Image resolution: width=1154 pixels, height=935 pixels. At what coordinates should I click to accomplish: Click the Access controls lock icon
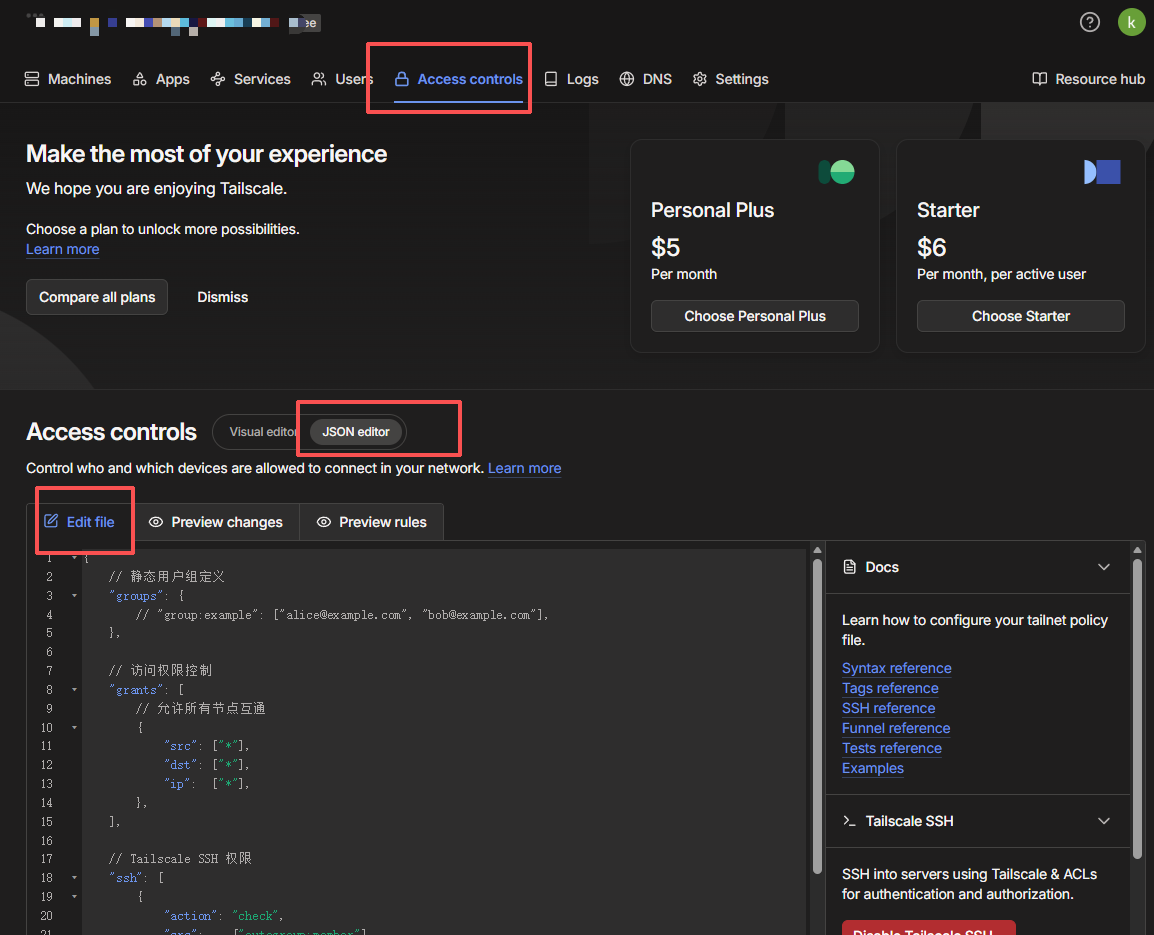(x=402, y=79)
